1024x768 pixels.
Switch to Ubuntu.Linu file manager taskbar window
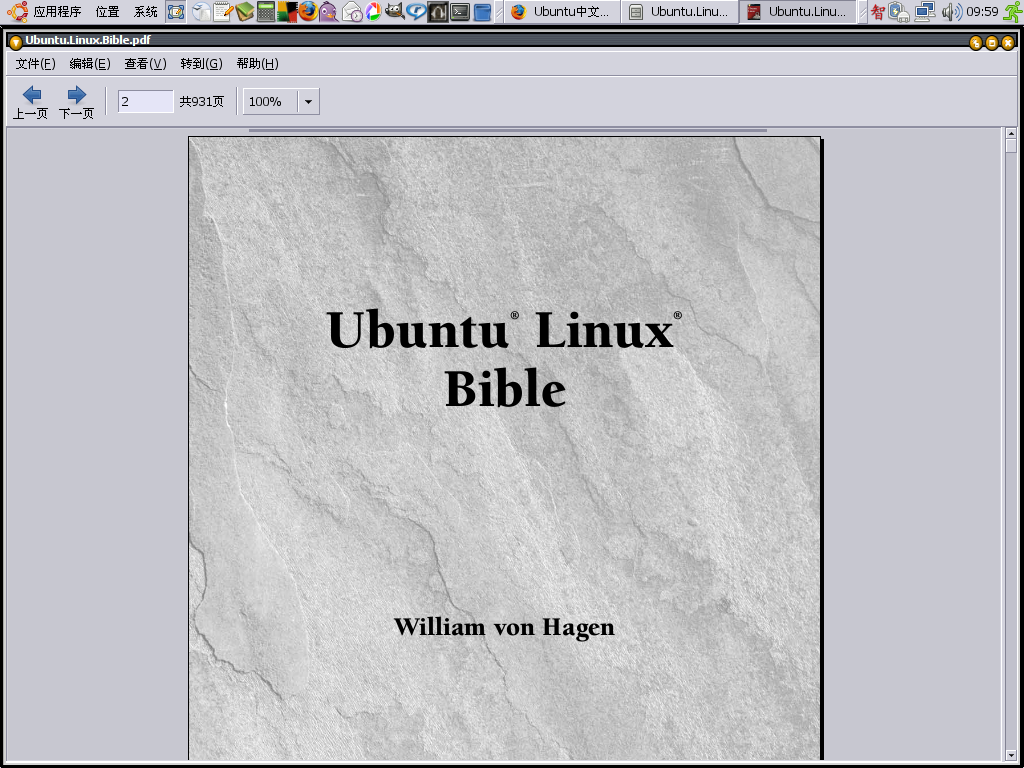(680, 11)
